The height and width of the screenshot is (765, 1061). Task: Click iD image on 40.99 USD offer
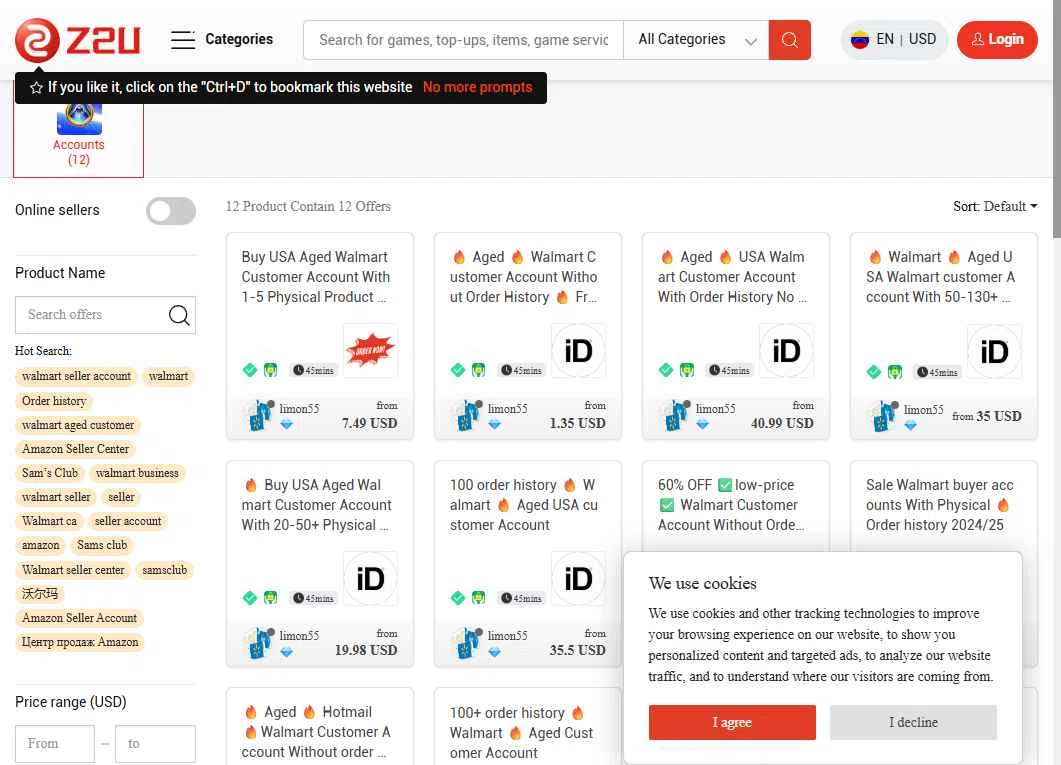pos(786,350)
